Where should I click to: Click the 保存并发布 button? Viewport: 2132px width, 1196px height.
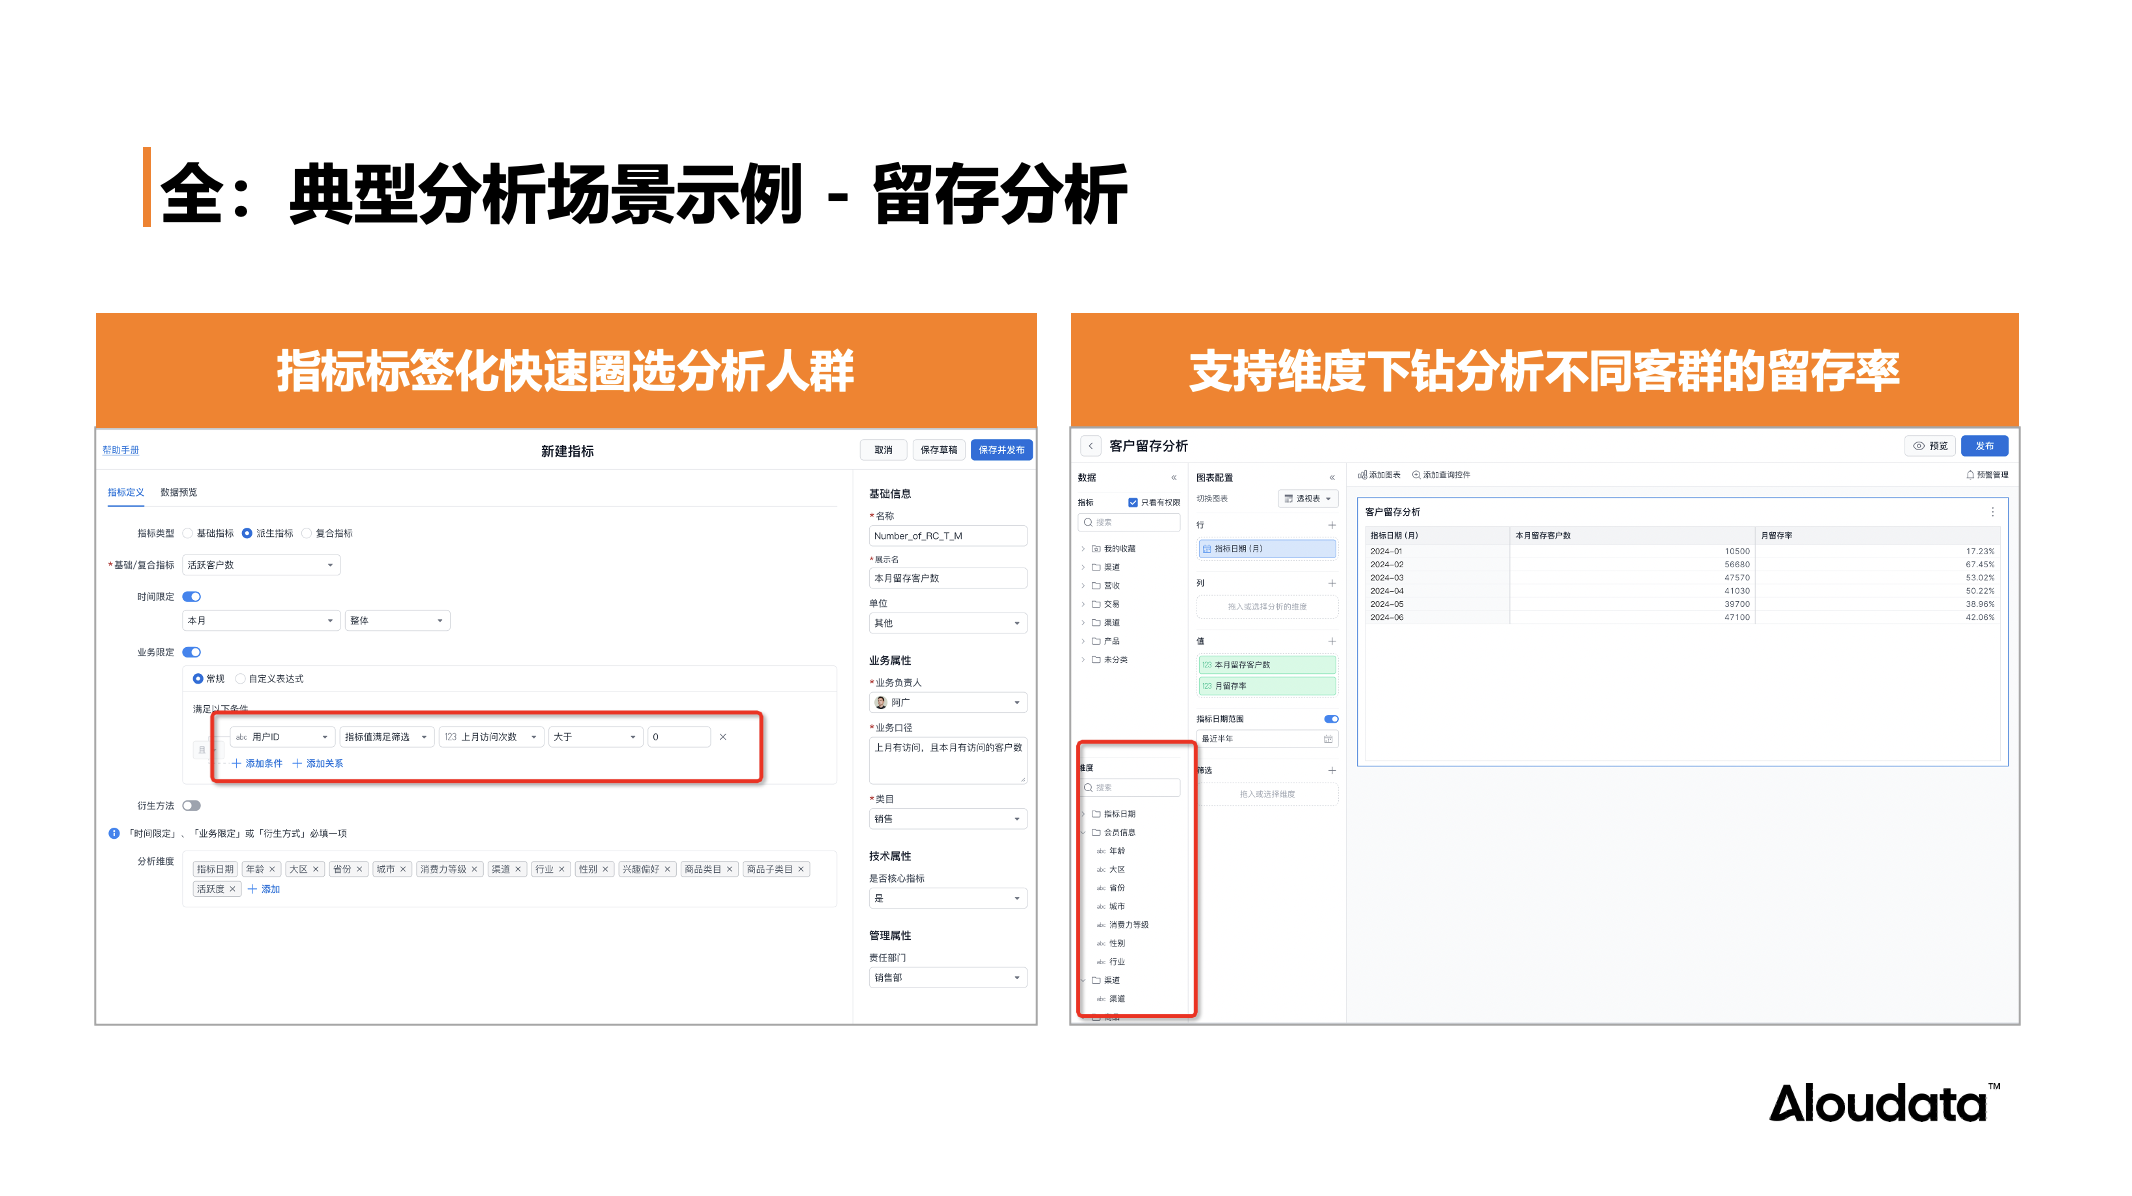pos(1001,450)
